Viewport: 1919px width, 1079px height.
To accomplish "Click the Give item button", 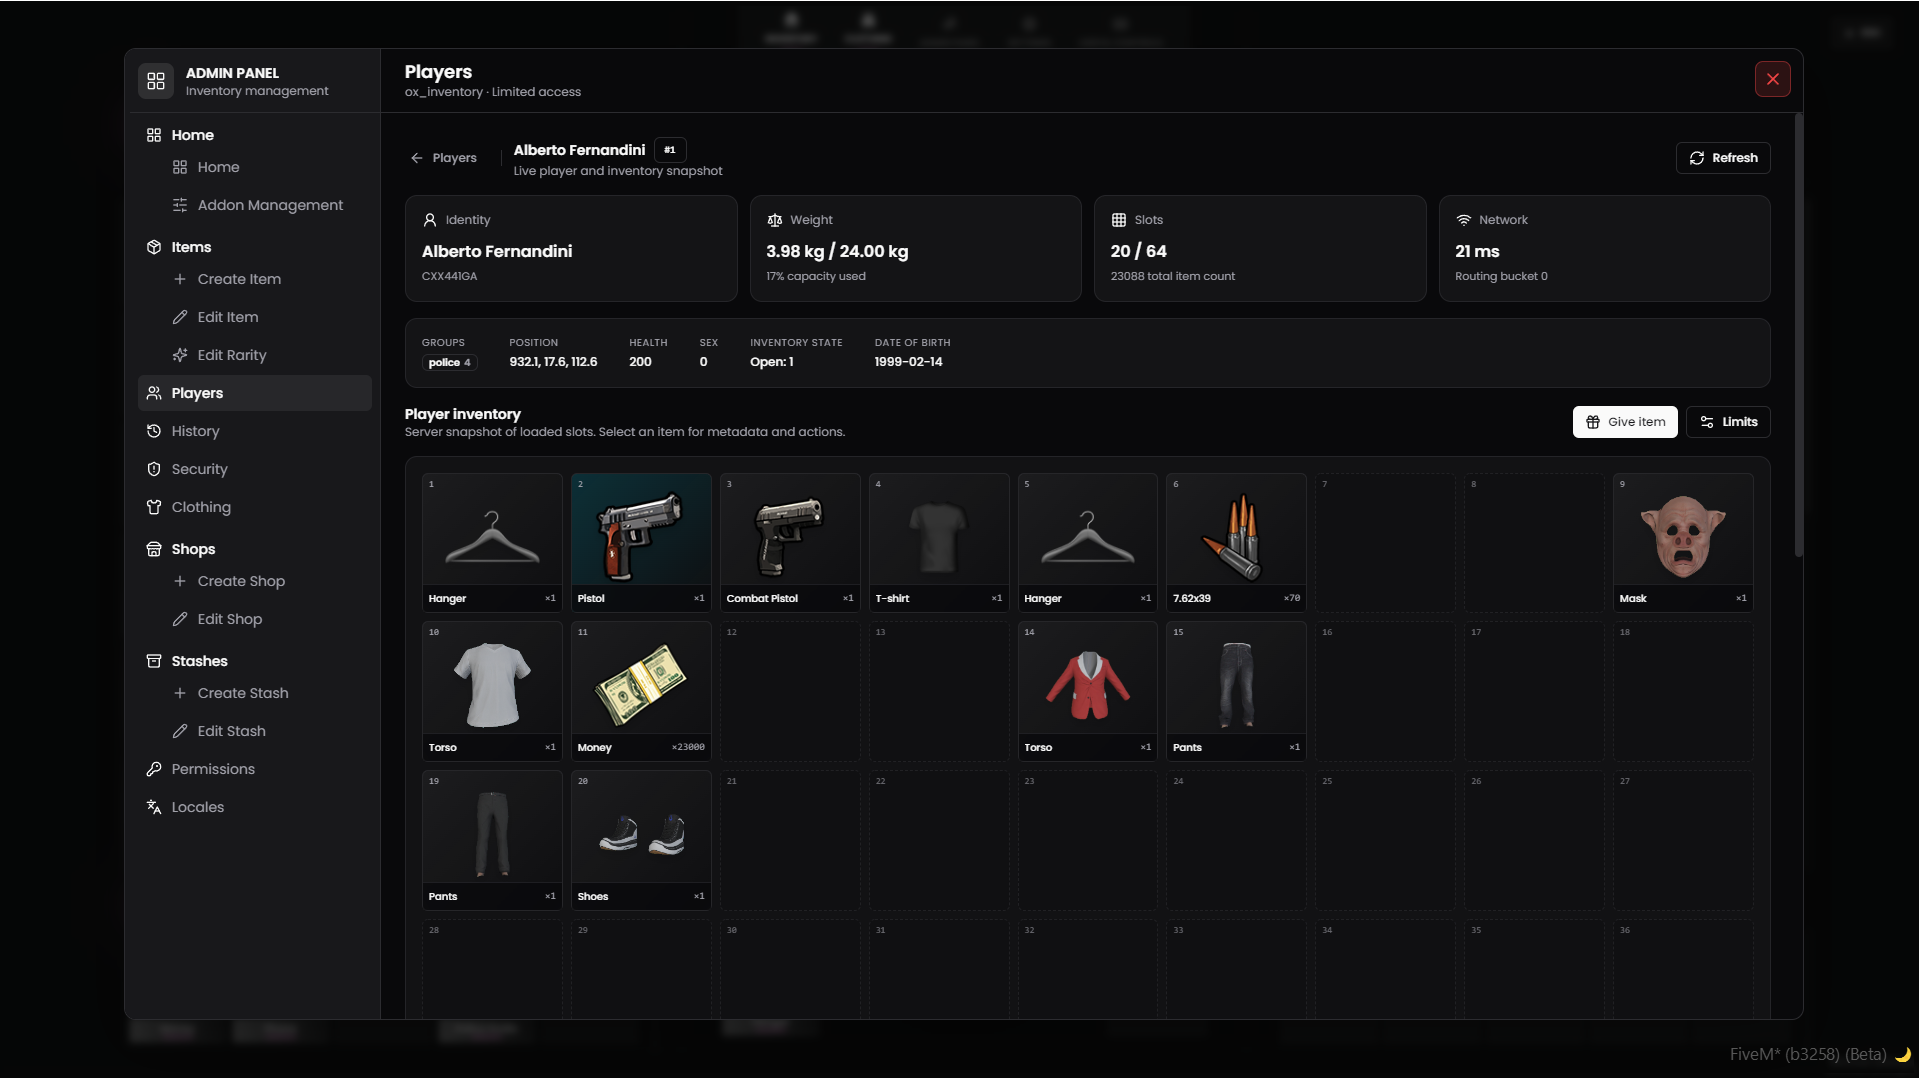I will [x=1625, y=422].
